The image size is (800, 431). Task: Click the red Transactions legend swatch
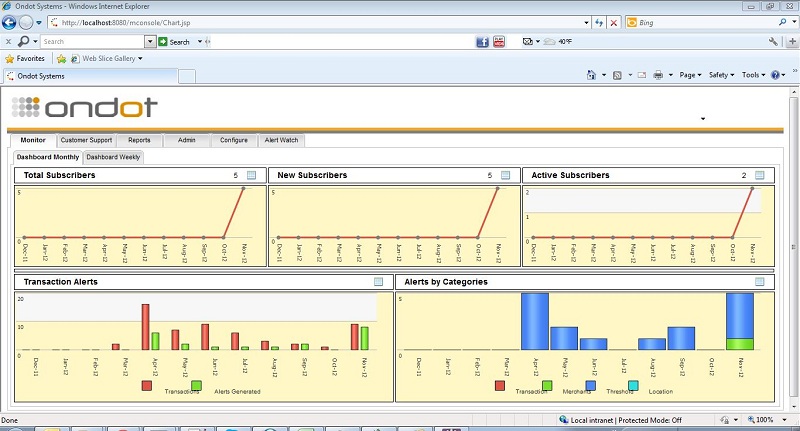(x=147, y=385)
